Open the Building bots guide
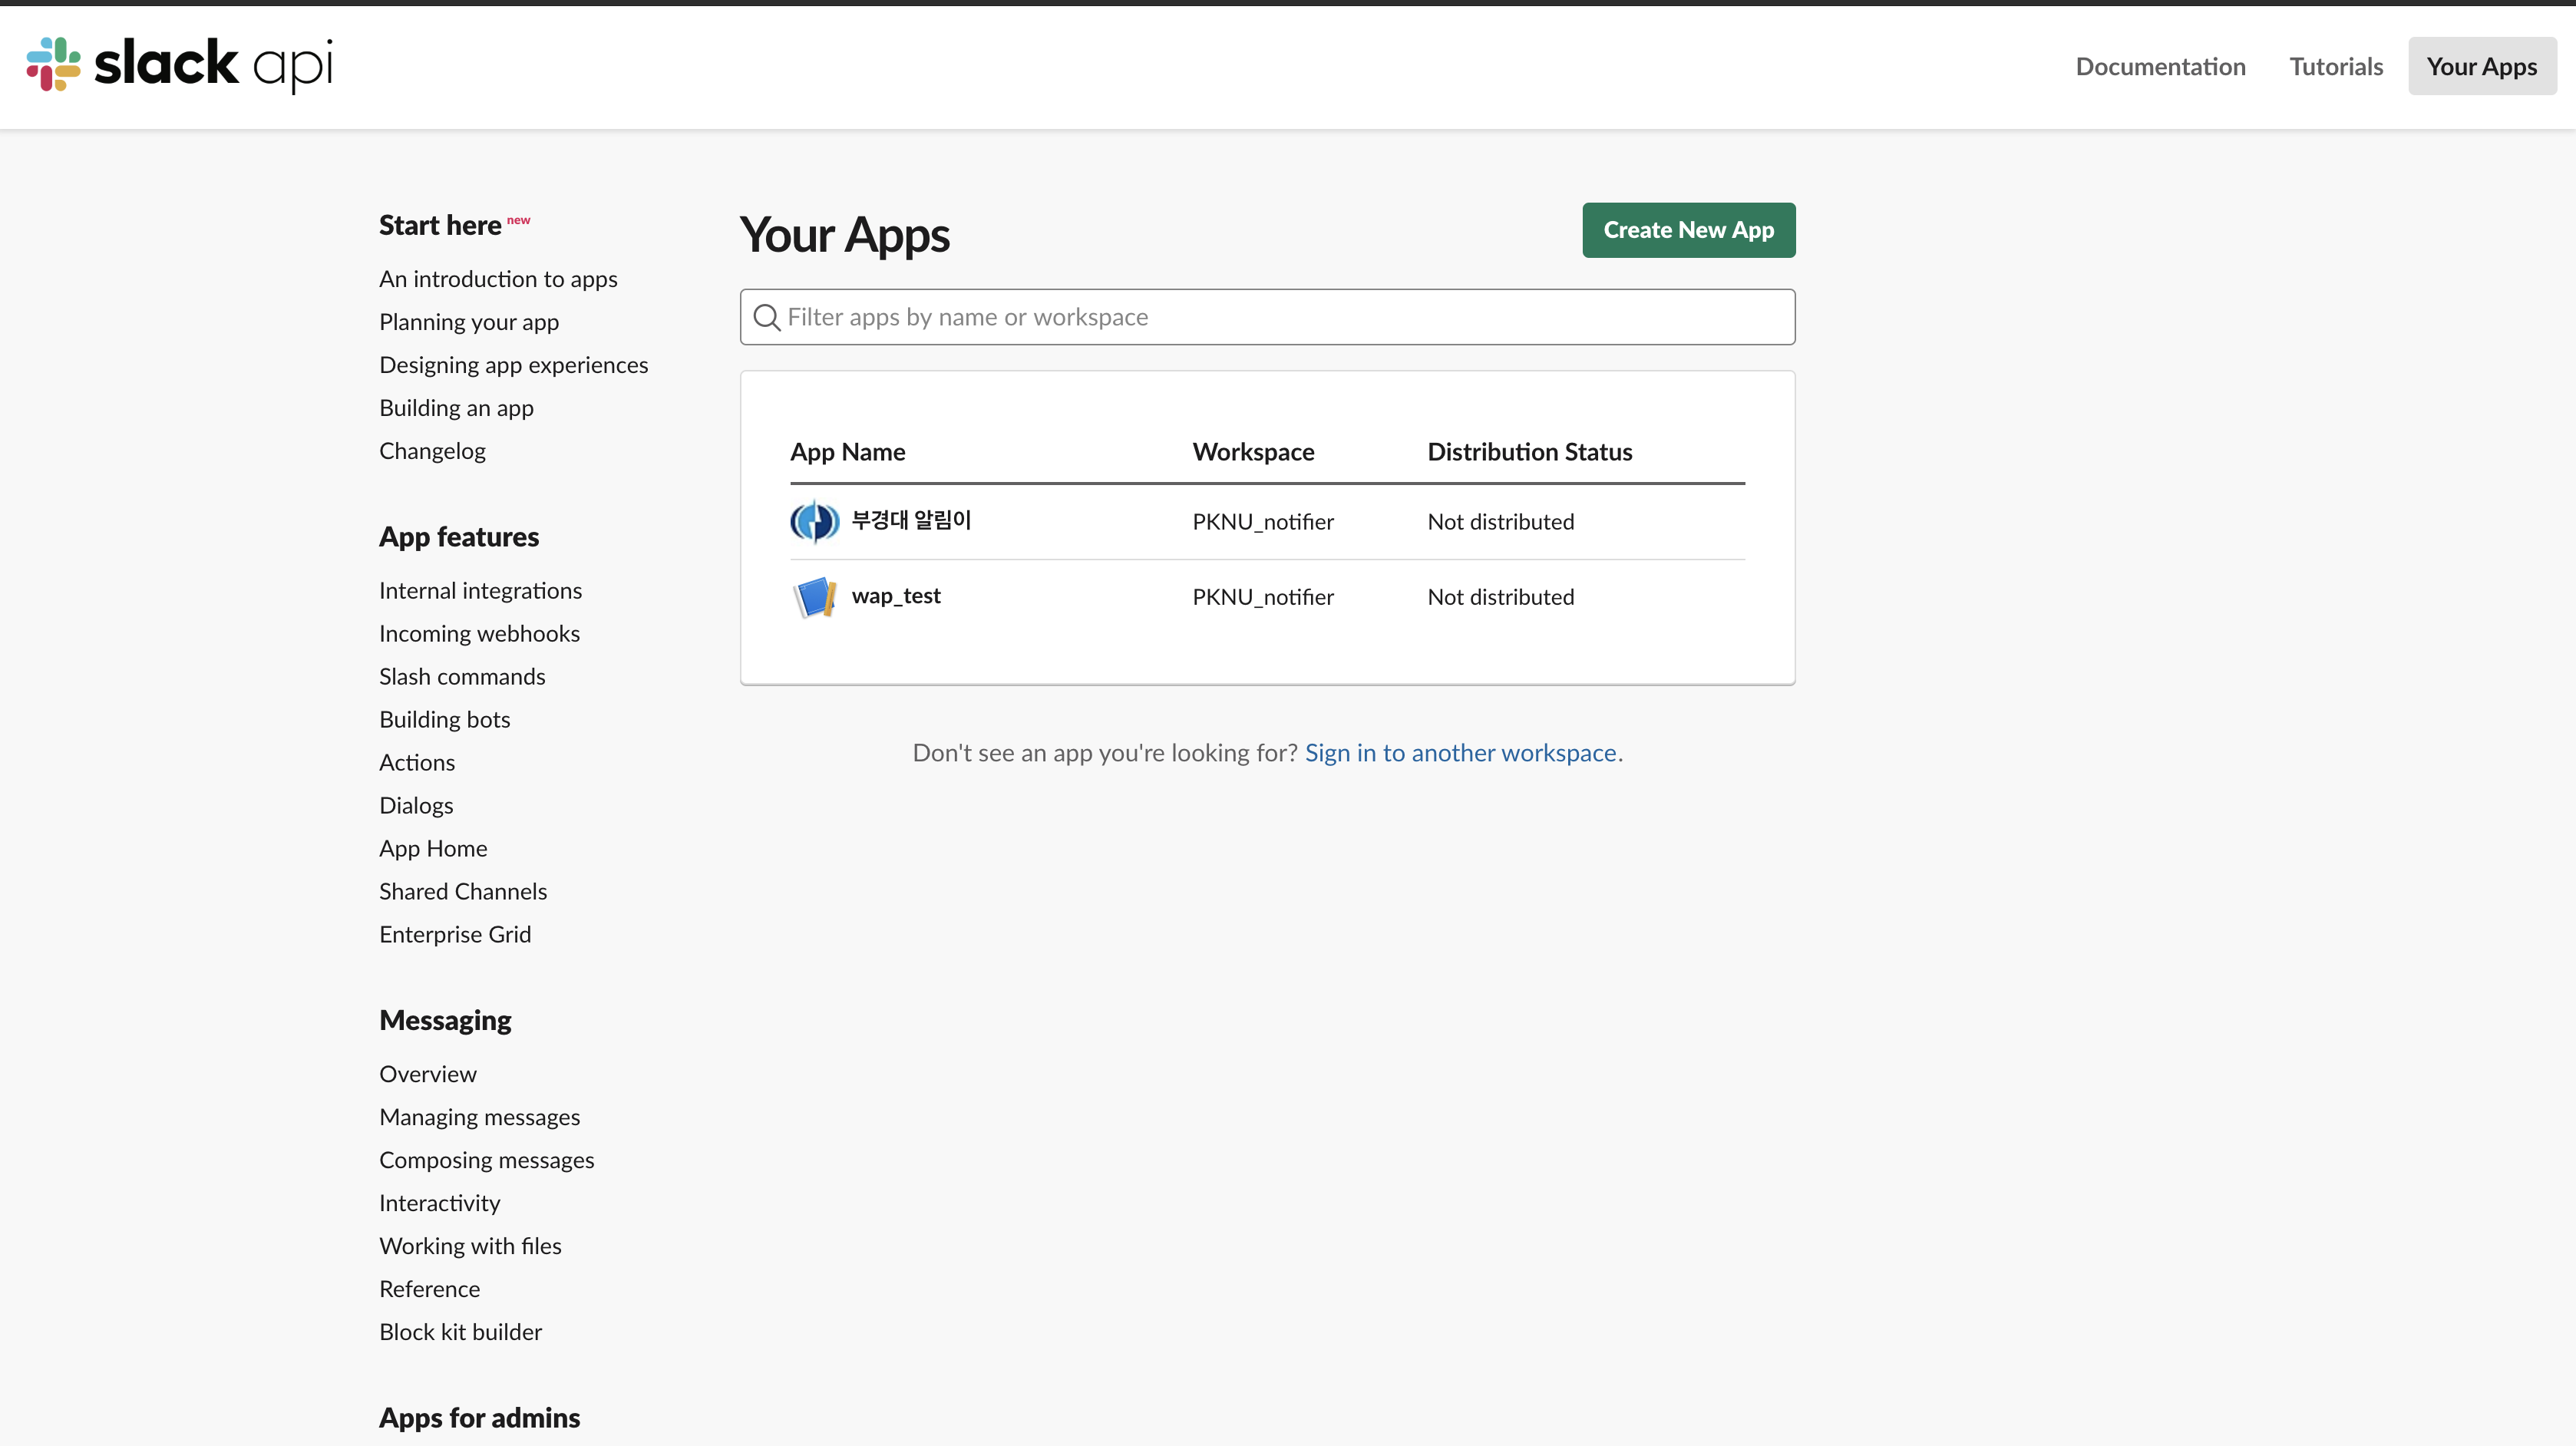Viewport: 2576px width, 1446px height. [x=445, y=719]
